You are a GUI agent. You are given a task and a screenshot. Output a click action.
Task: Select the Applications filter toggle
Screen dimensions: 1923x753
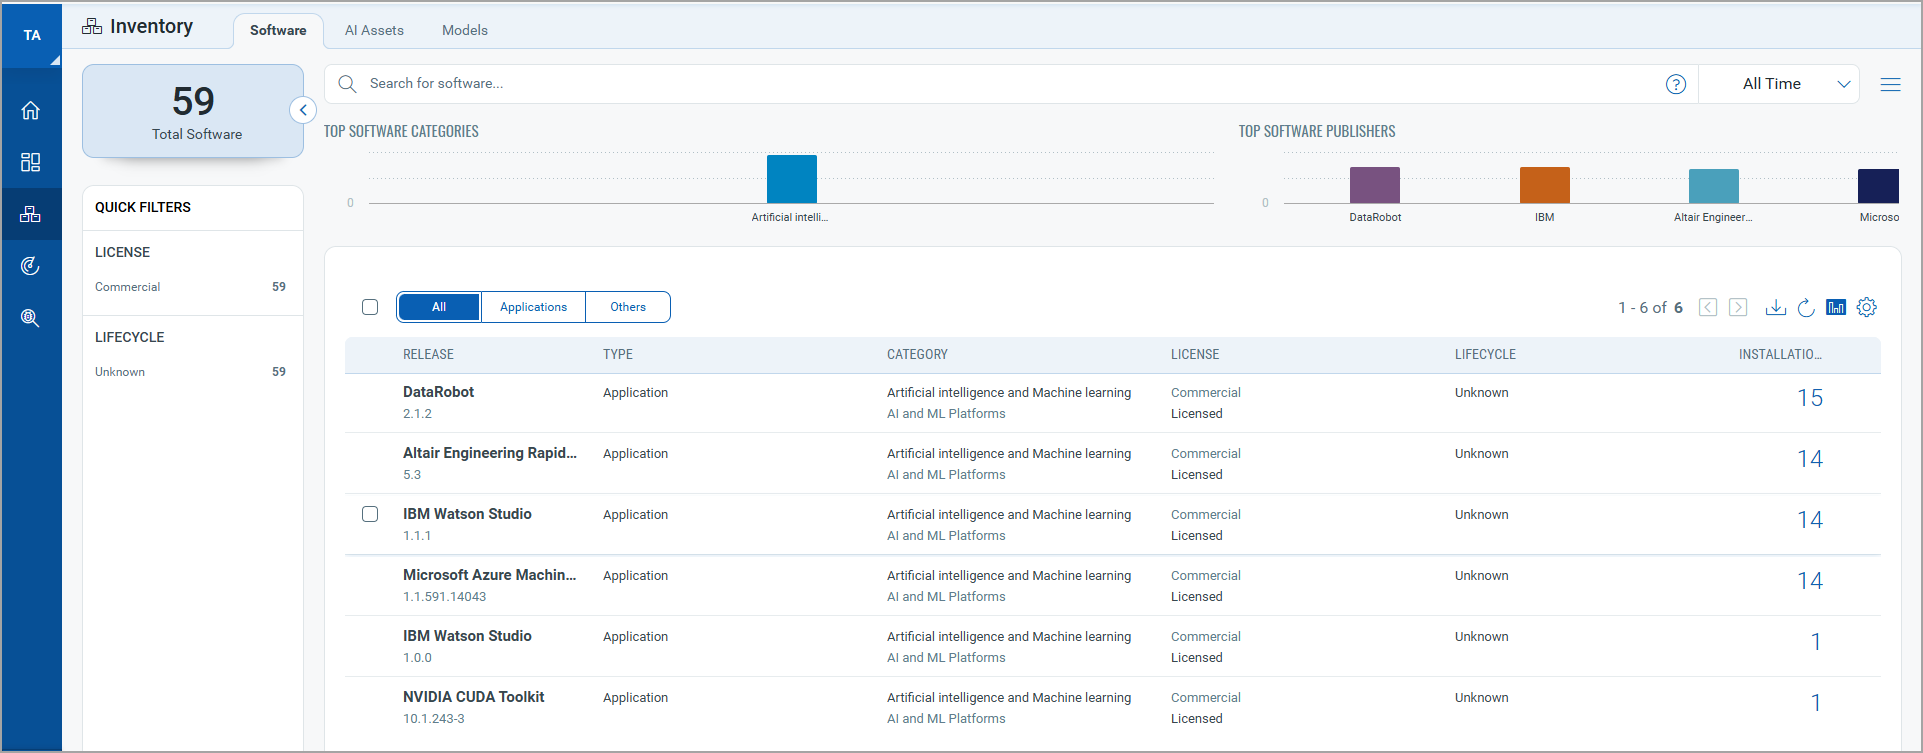(x=533, y=307)
